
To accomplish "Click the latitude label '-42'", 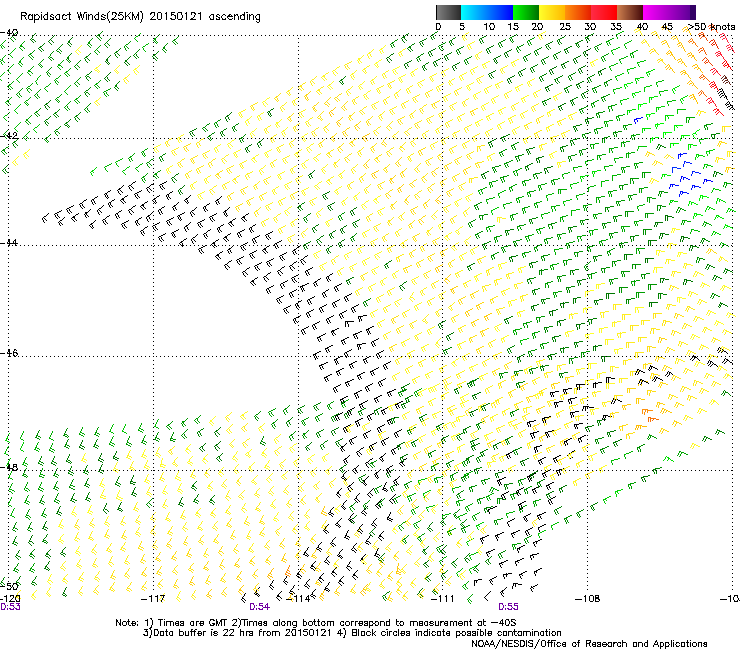I will [9, 135].
